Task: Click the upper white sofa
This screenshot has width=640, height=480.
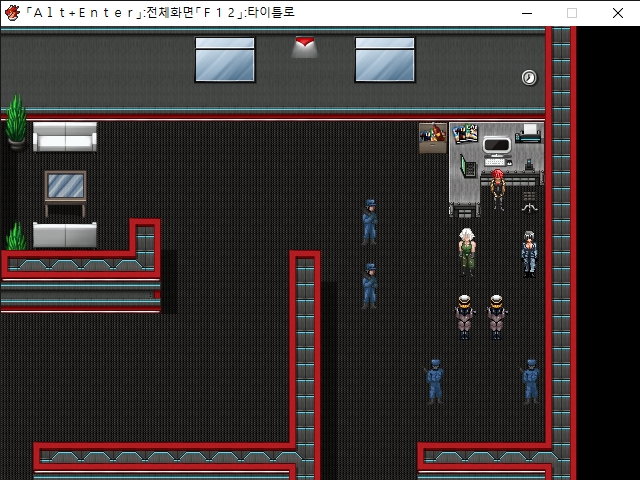Action: [x=65, y=137]
